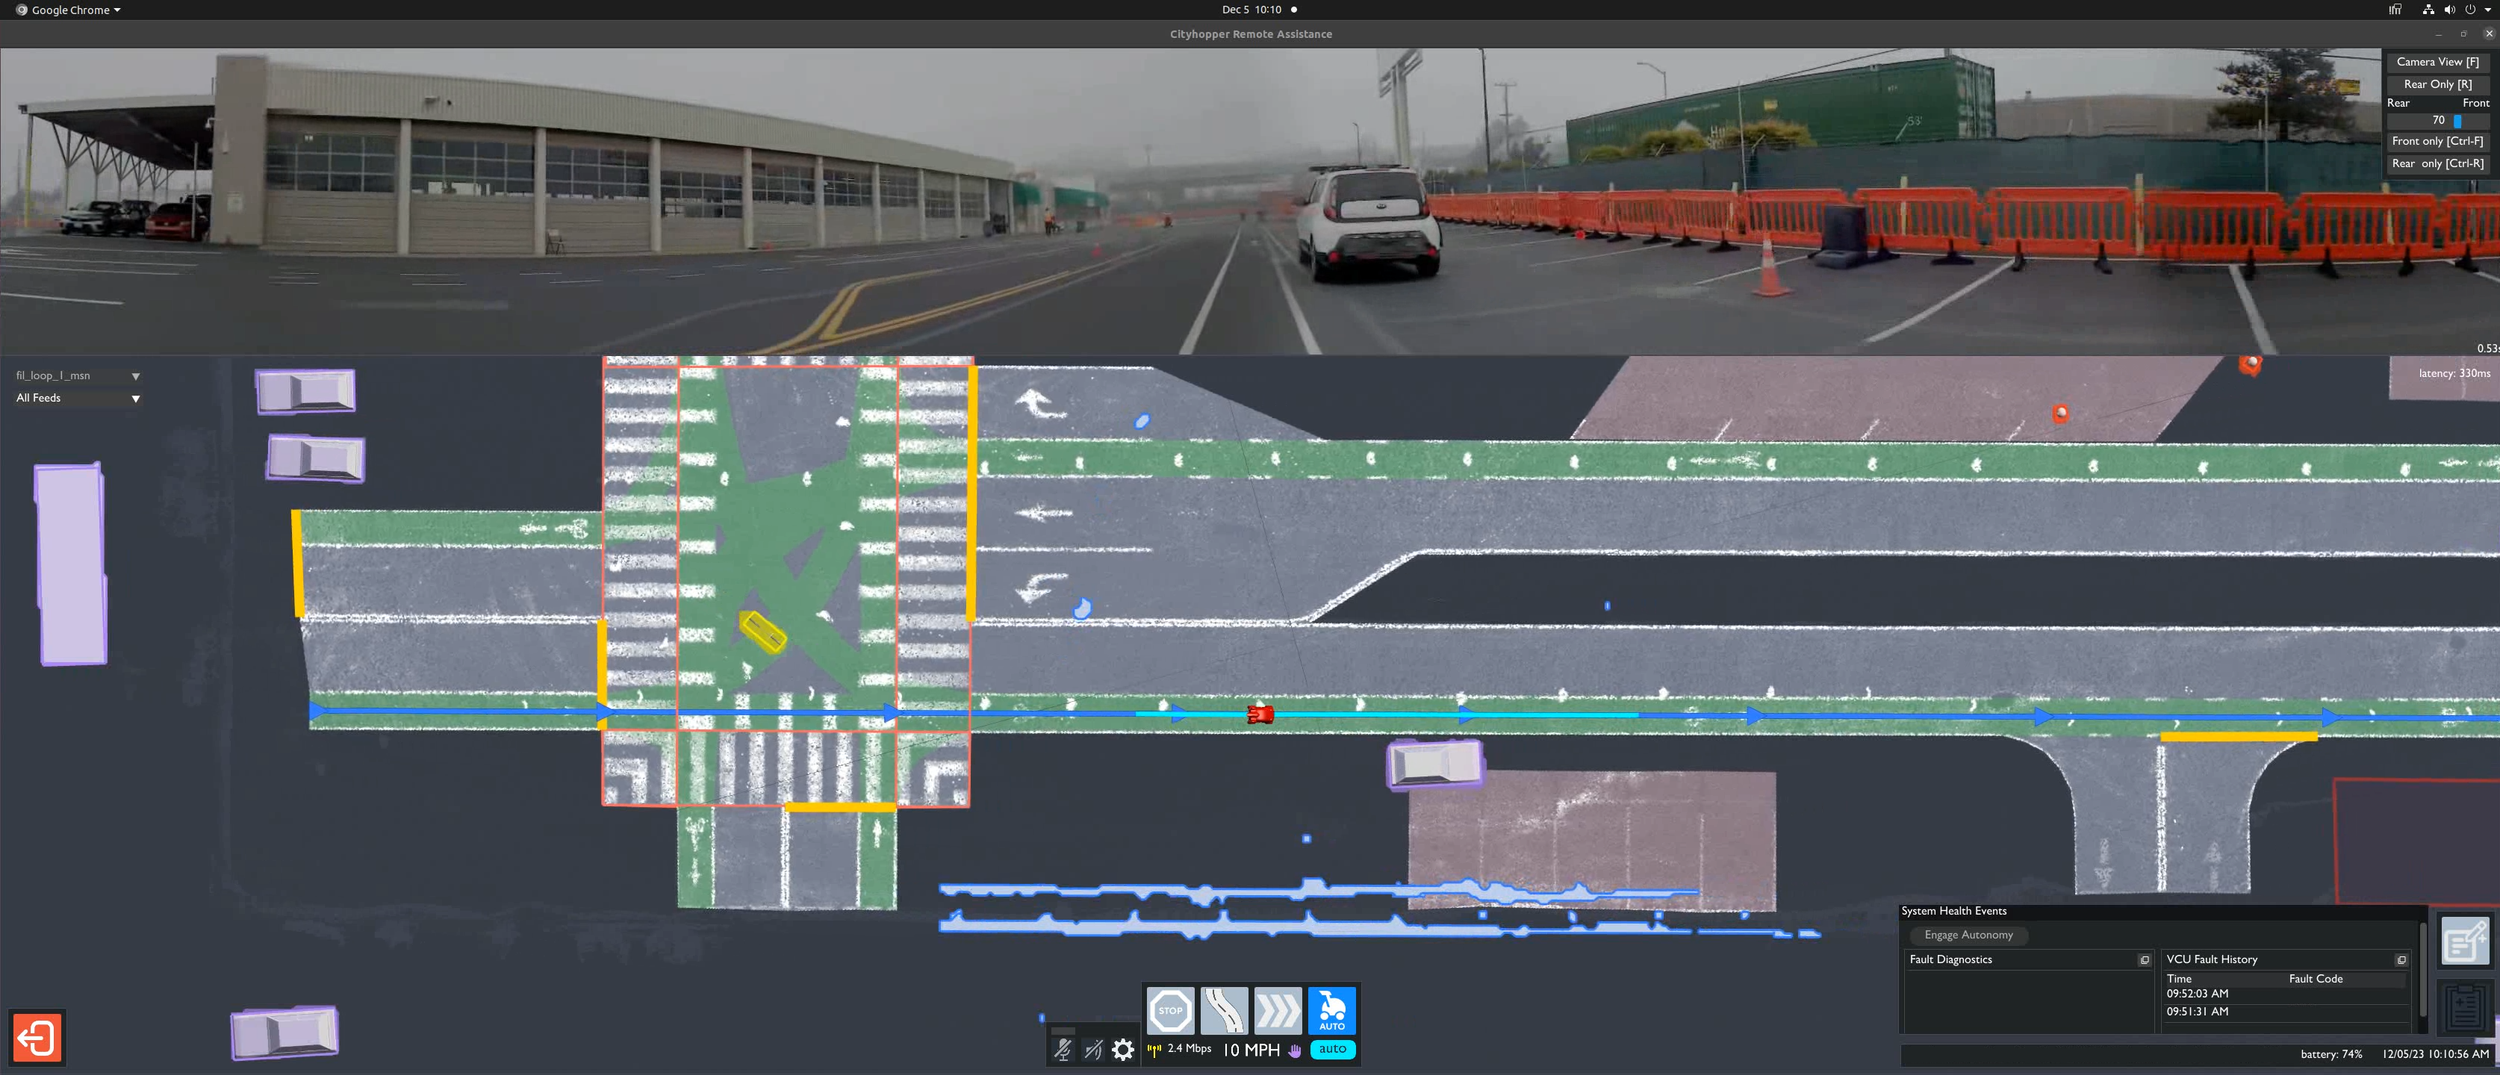This screenshot has height=1075, width=2500.
Task: Toggle the muted horn/speaker icon
Action: coord(1093,1050)
